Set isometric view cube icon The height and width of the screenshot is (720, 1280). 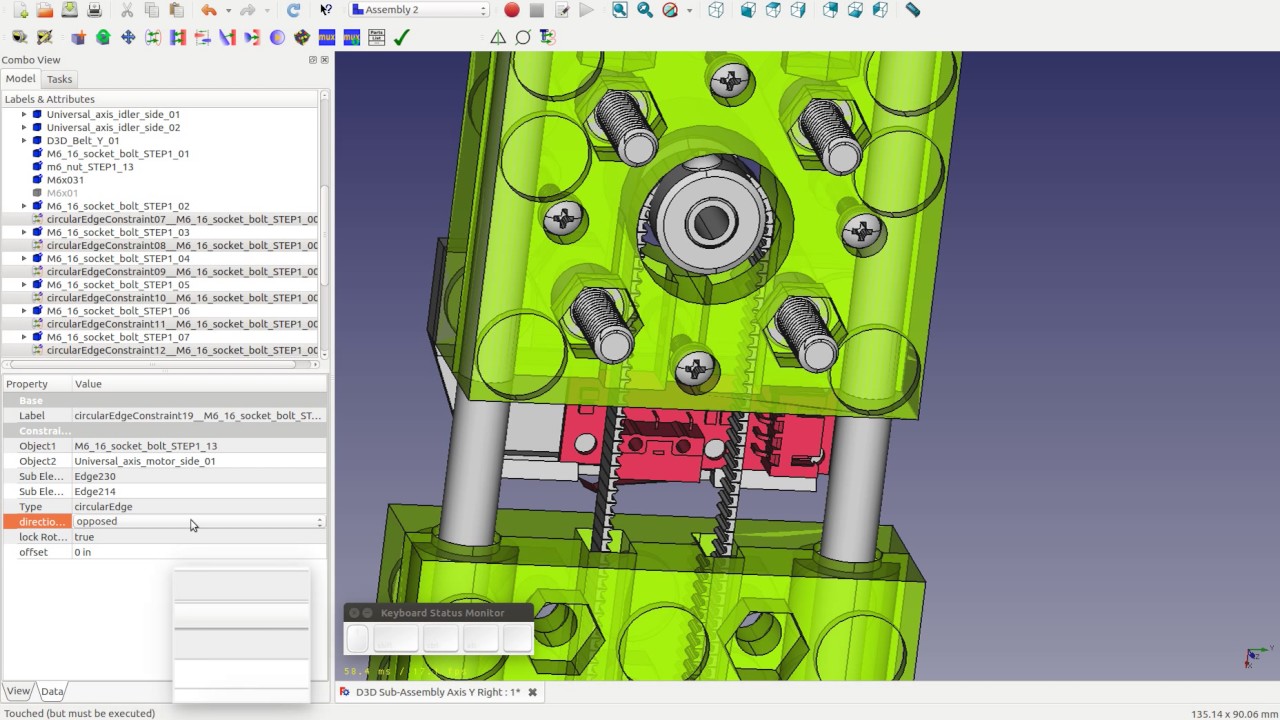[x=716, y=10]
